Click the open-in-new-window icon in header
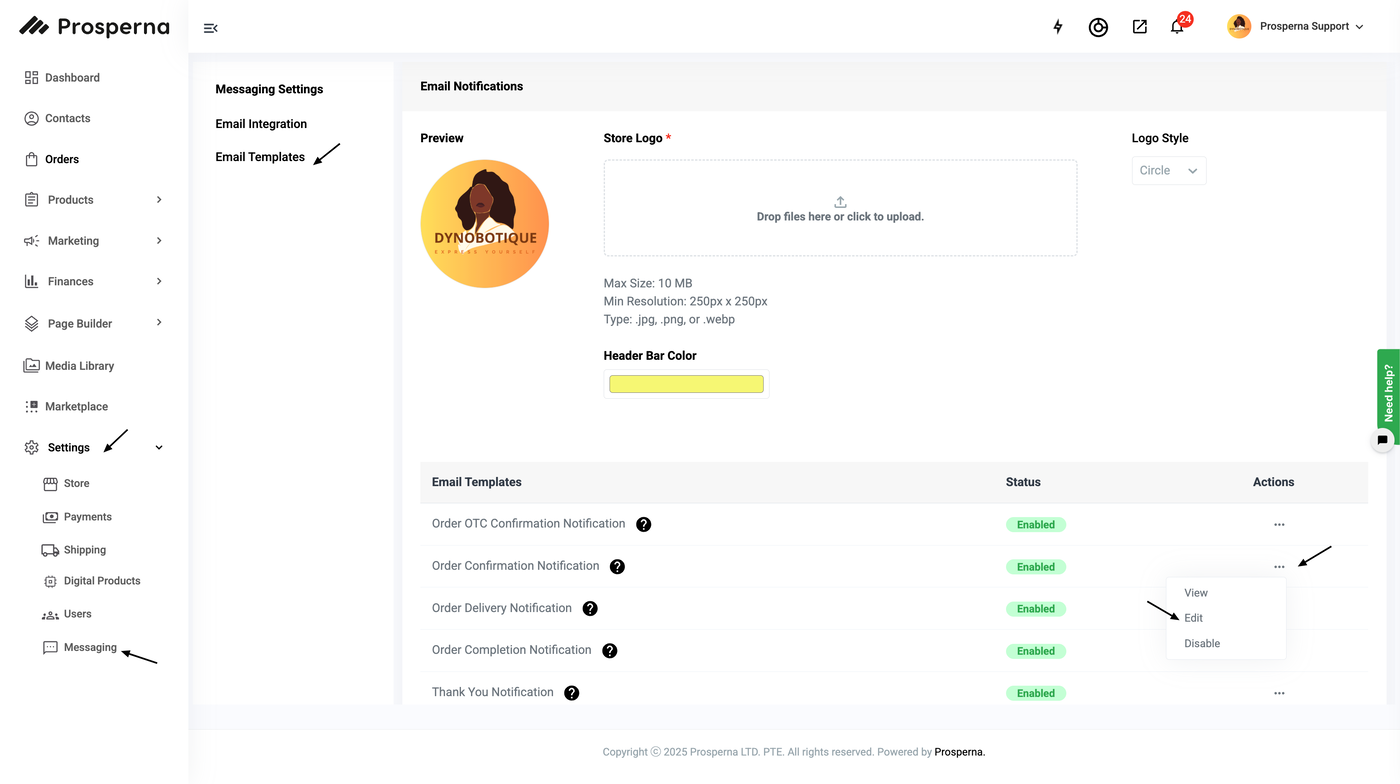The height and width of the screenshot is (784, 1400). 1139,27
